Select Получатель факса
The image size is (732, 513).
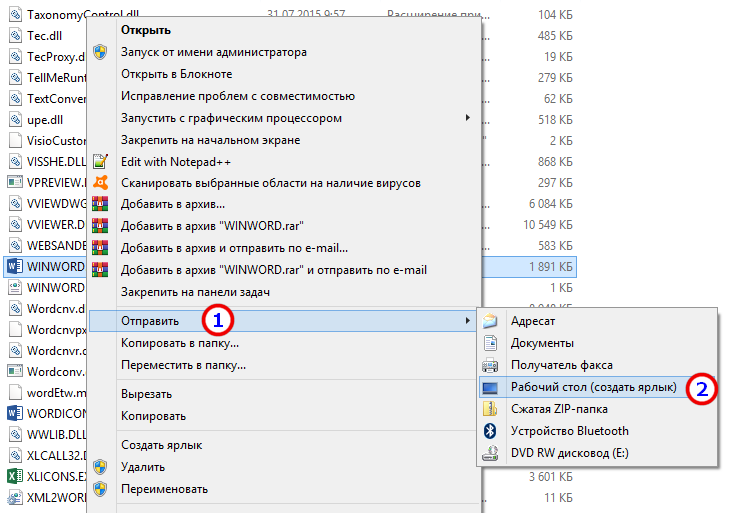coord(562,365)
